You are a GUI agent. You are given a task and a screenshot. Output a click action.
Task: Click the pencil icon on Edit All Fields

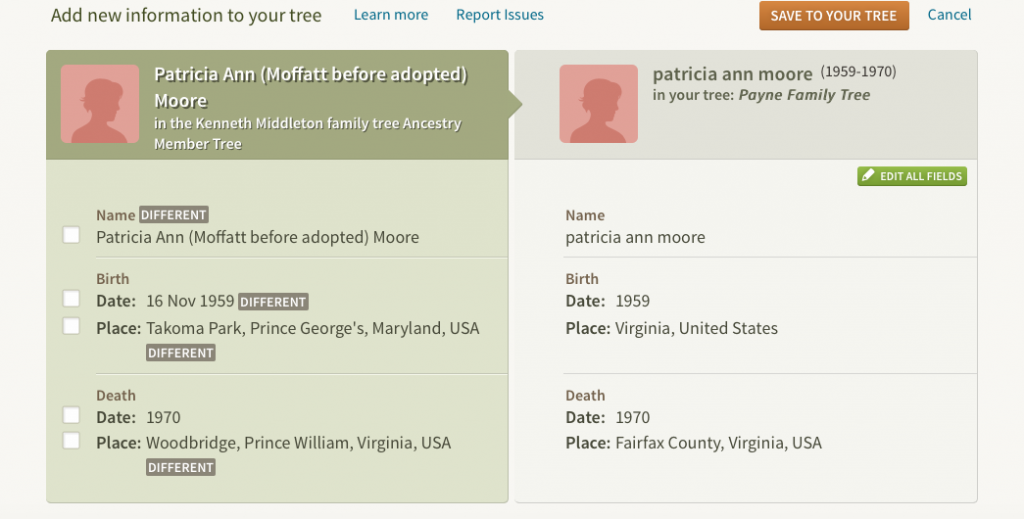click(x=867, y=176)
